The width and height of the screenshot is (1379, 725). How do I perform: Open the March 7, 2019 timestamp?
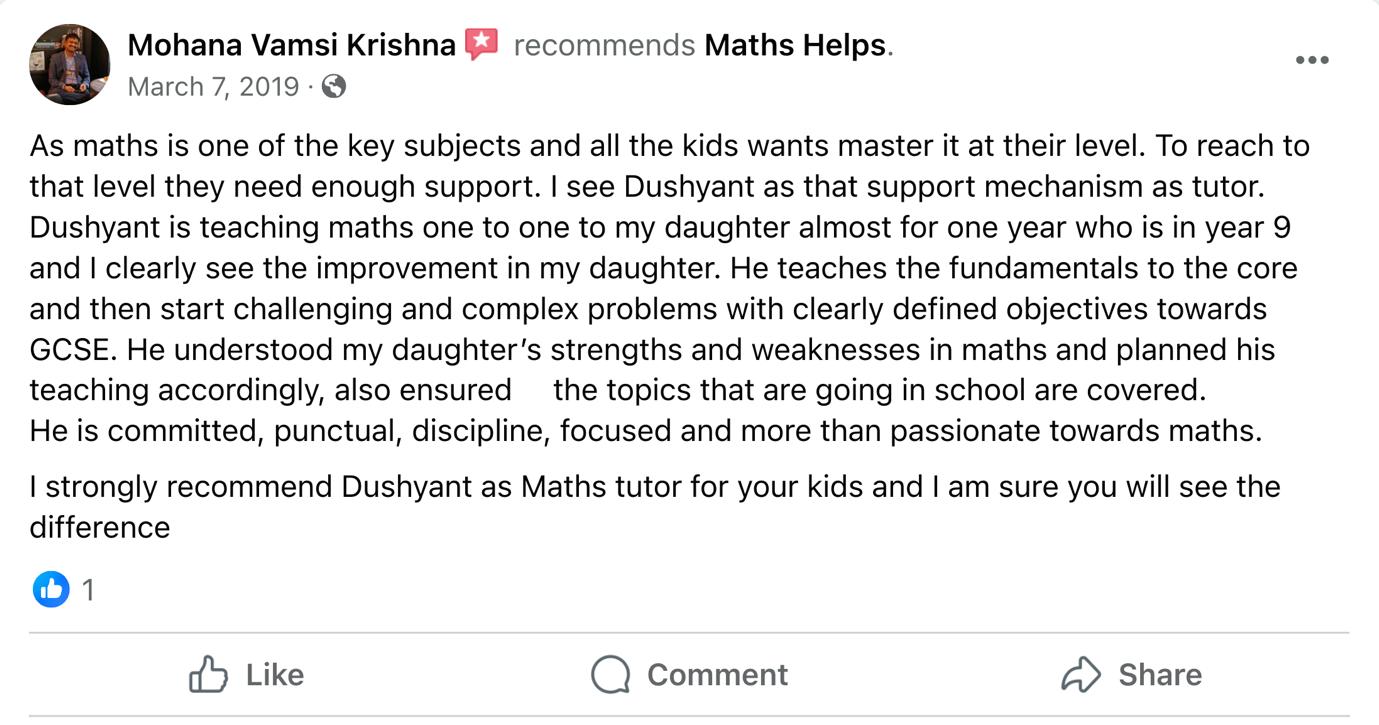click(213, 87)
